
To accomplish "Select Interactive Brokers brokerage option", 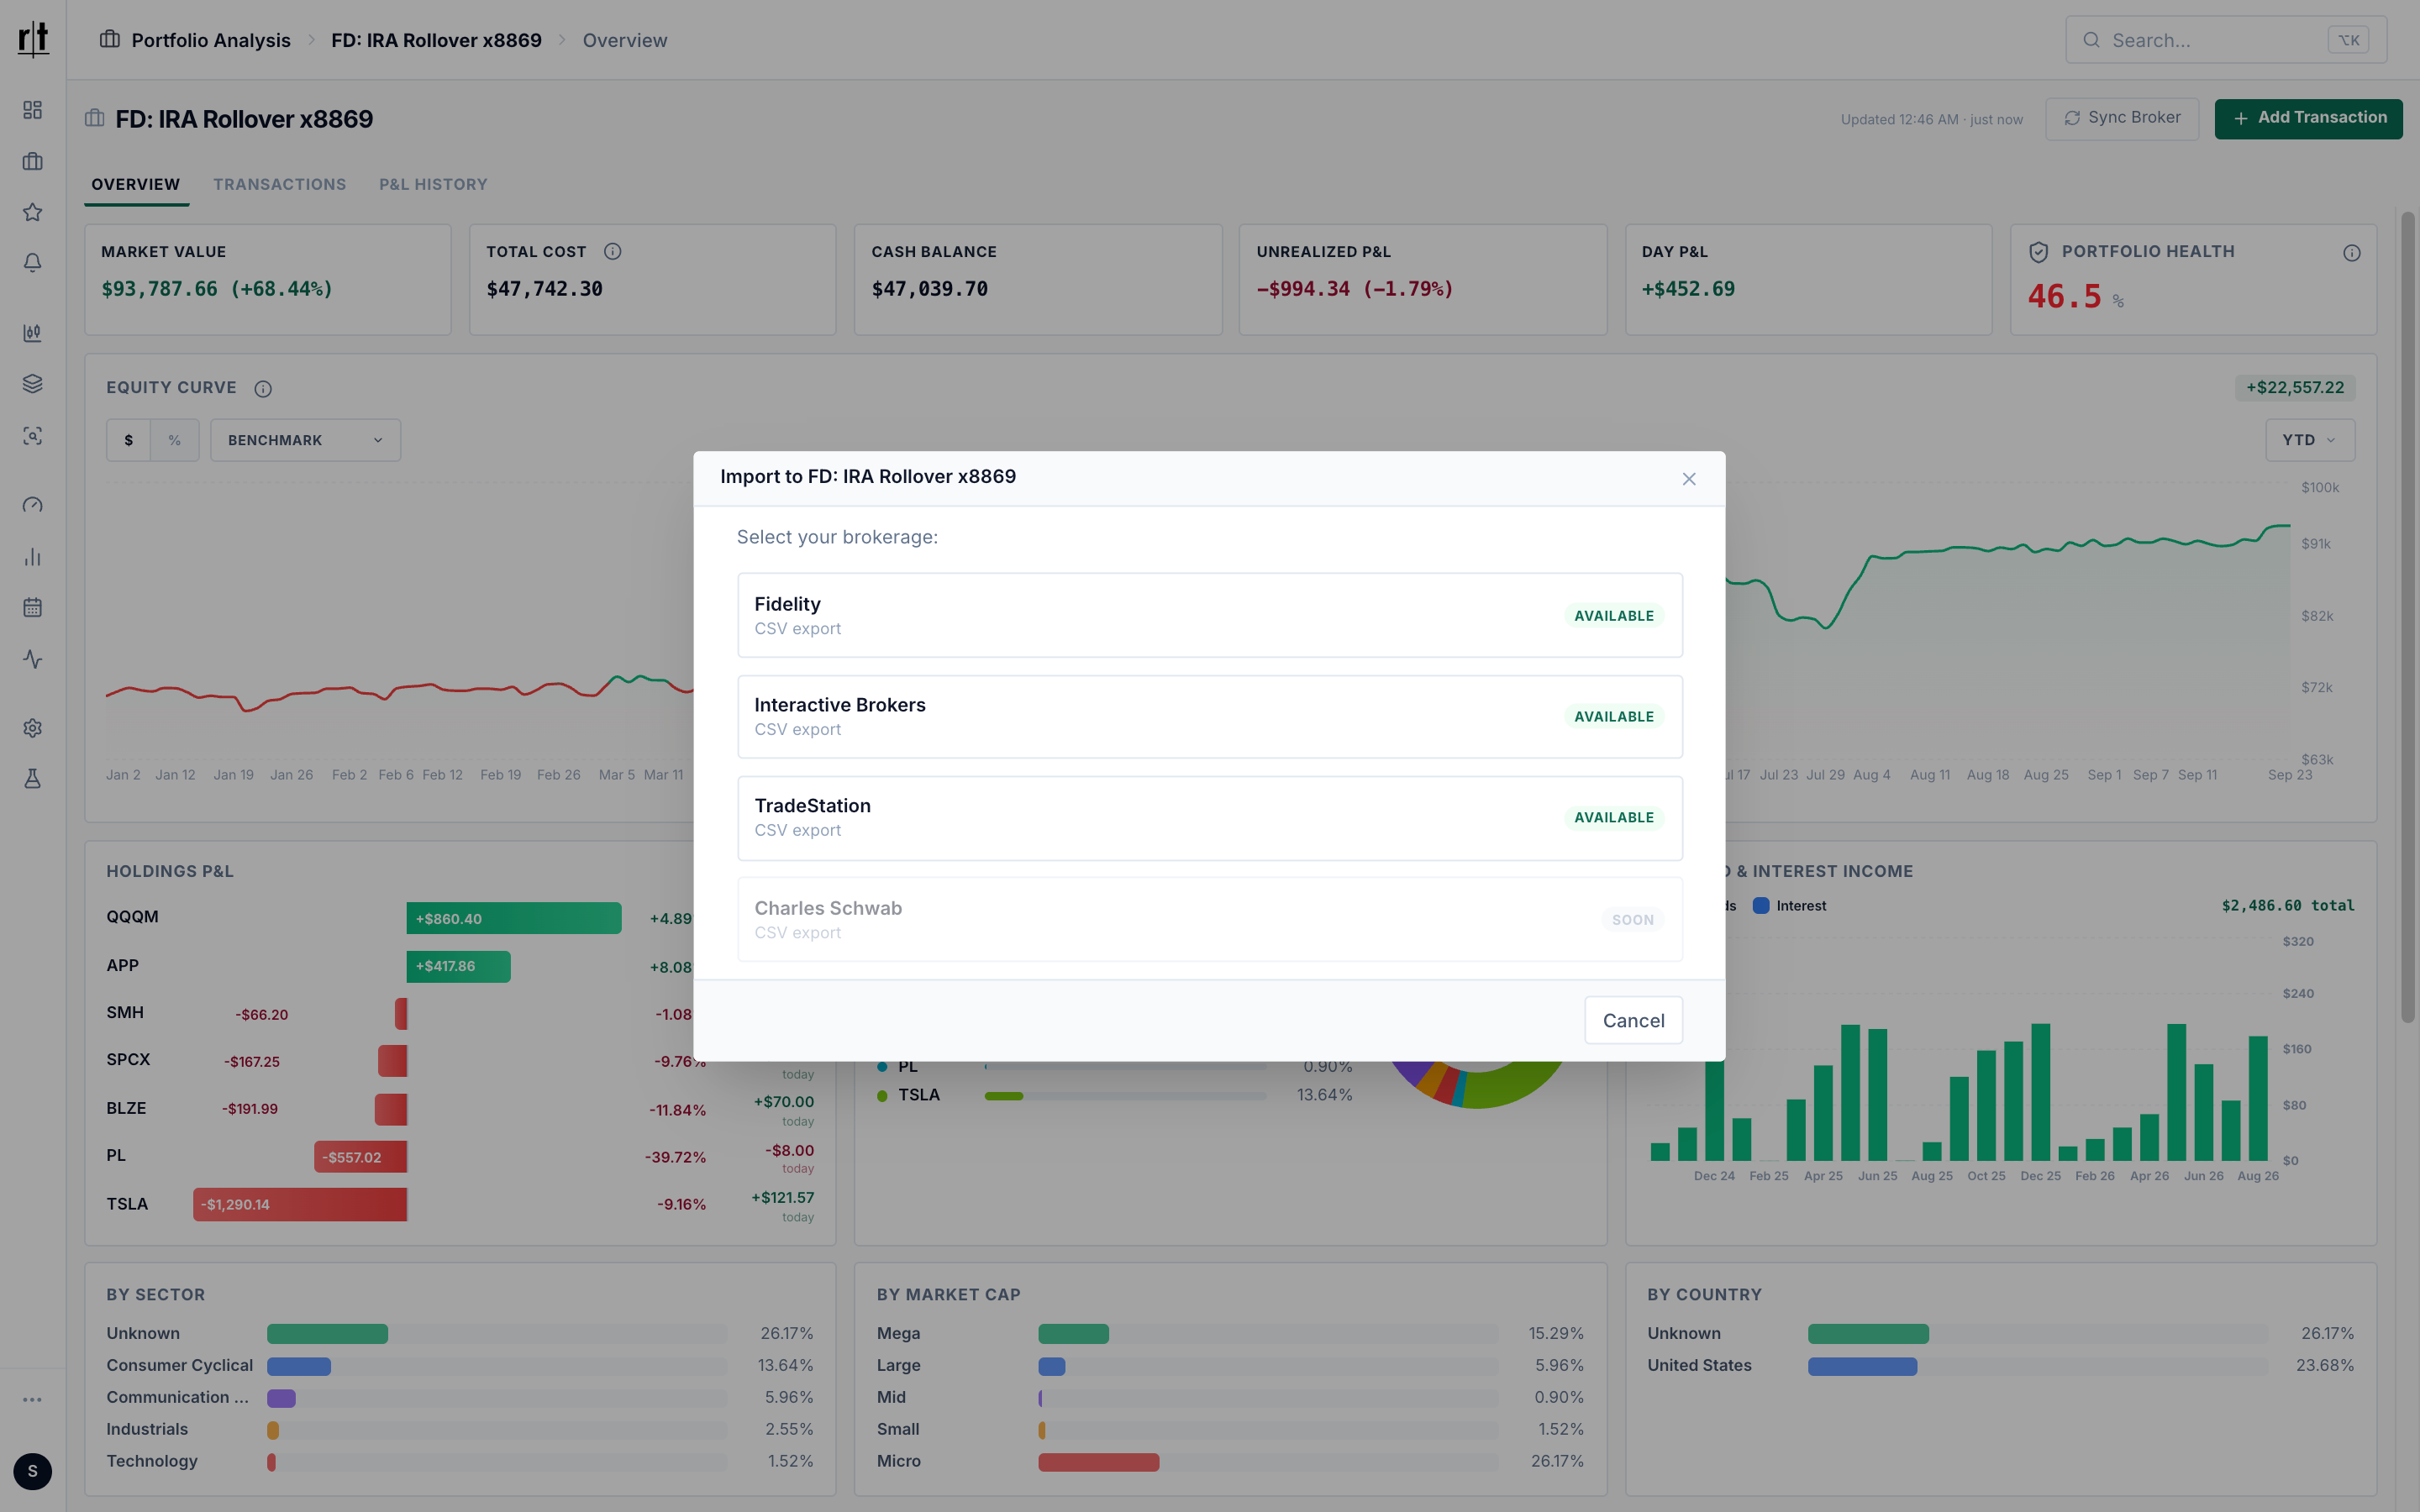I will point(1209,716).
